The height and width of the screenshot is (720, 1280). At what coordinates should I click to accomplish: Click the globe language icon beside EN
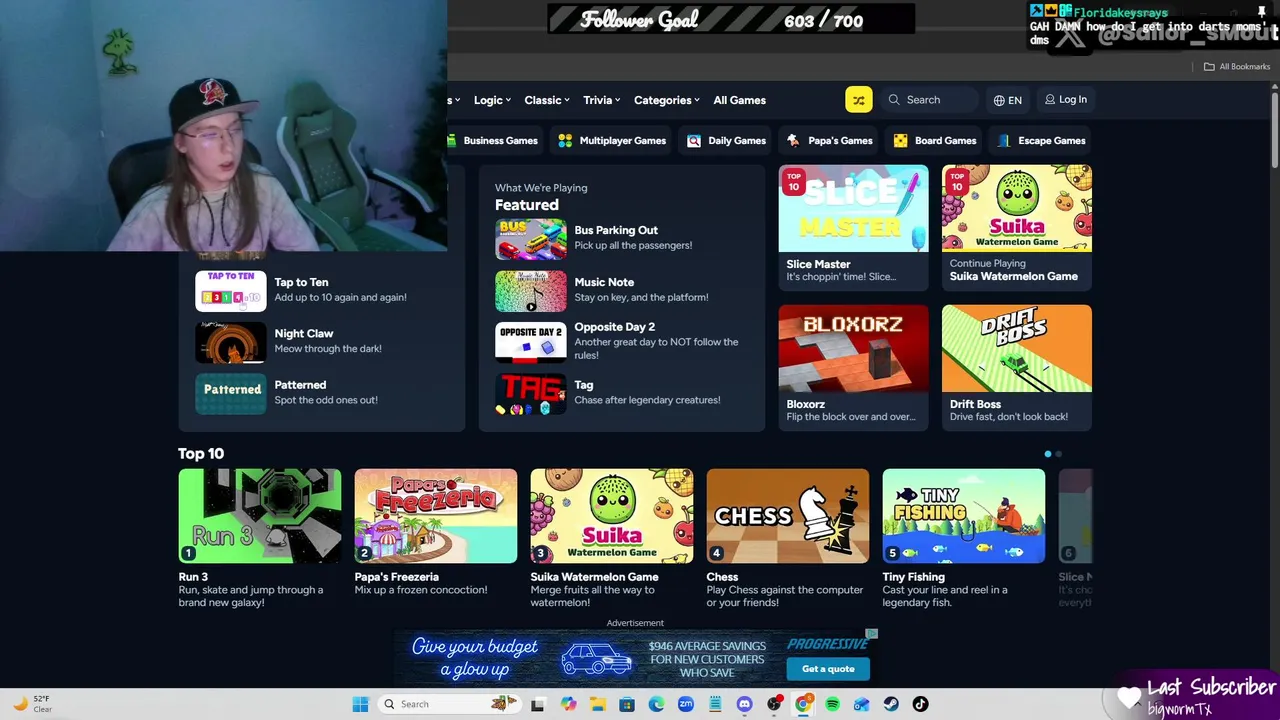coord(999,100)
